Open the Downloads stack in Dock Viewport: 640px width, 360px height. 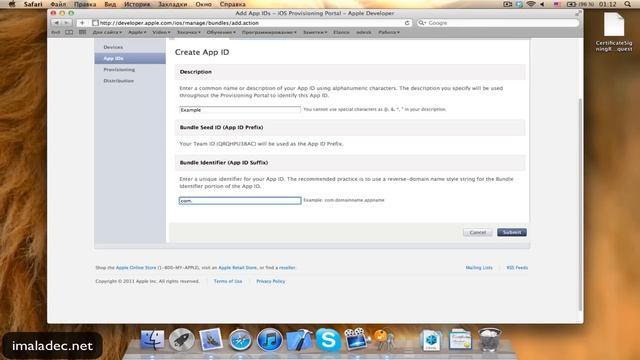(x=460, y=340)
